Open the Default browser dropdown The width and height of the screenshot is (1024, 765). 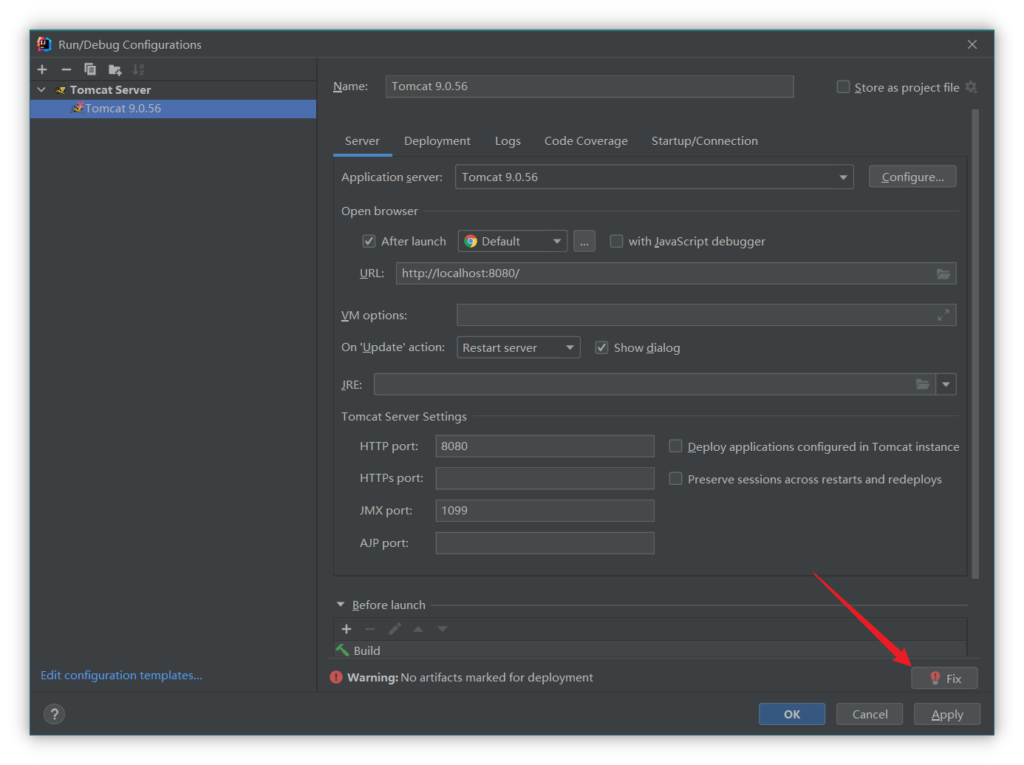tap(512, 242)
